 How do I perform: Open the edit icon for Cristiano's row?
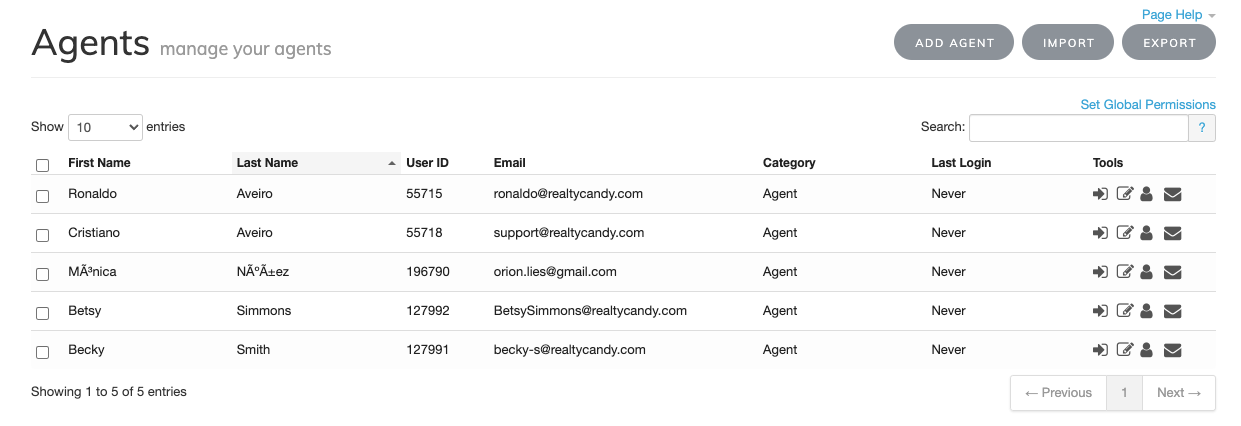1124,233
